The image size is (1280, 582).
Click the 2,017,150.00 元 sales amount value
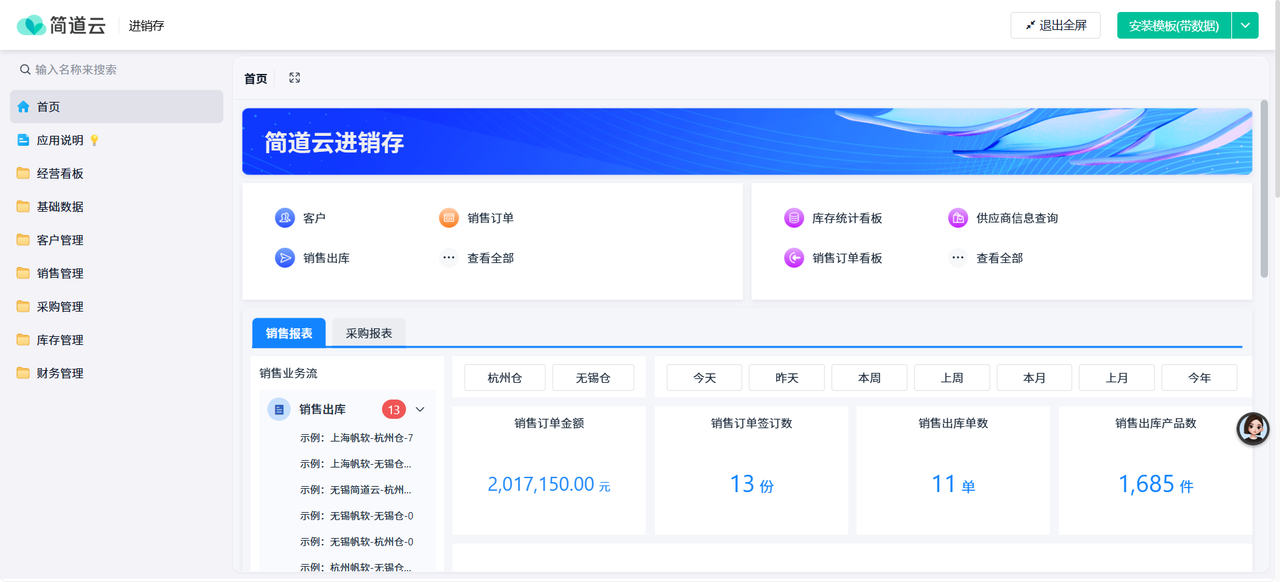[549, 484]
